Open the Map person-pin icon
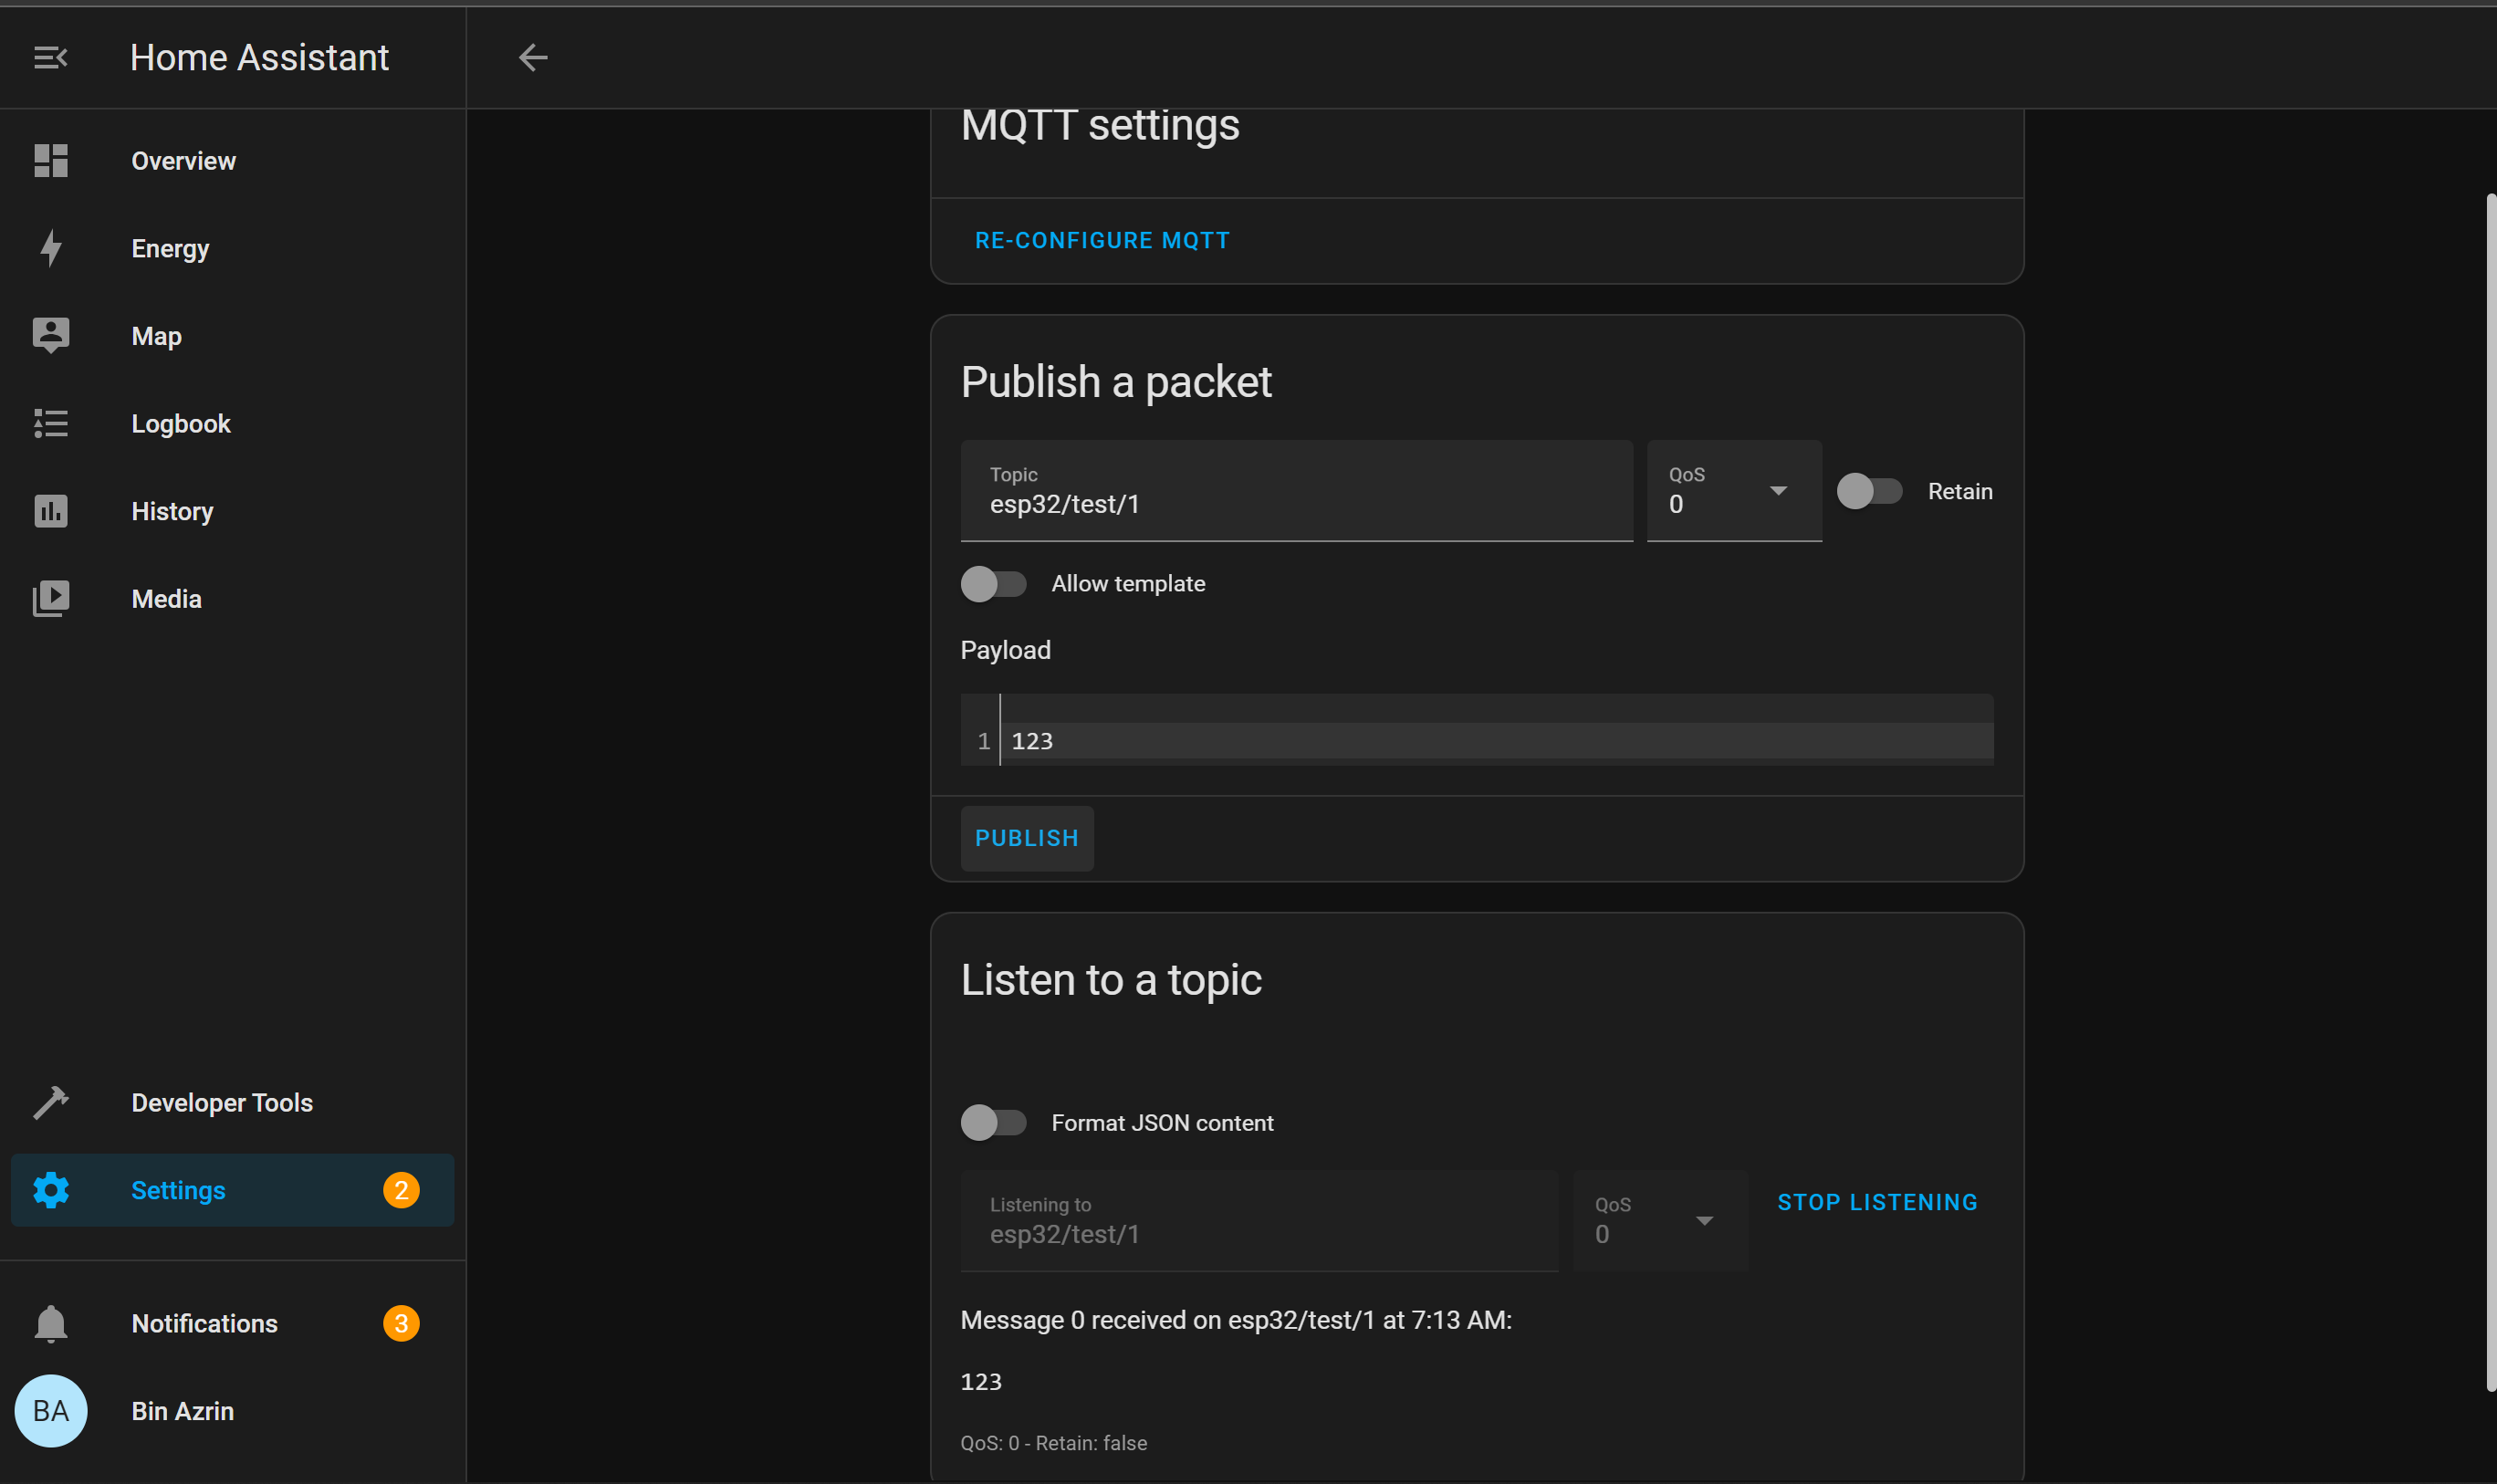The width and height of the screenshot is (2497, 1484). tap(50, 336)
